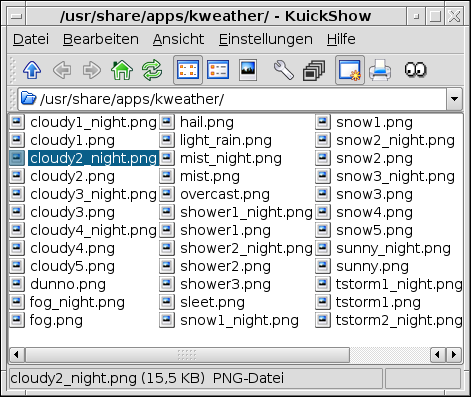Open the Hilfe menu
Image resolution: width=471 pixels, height=397 pixels.
coord(341,39)
